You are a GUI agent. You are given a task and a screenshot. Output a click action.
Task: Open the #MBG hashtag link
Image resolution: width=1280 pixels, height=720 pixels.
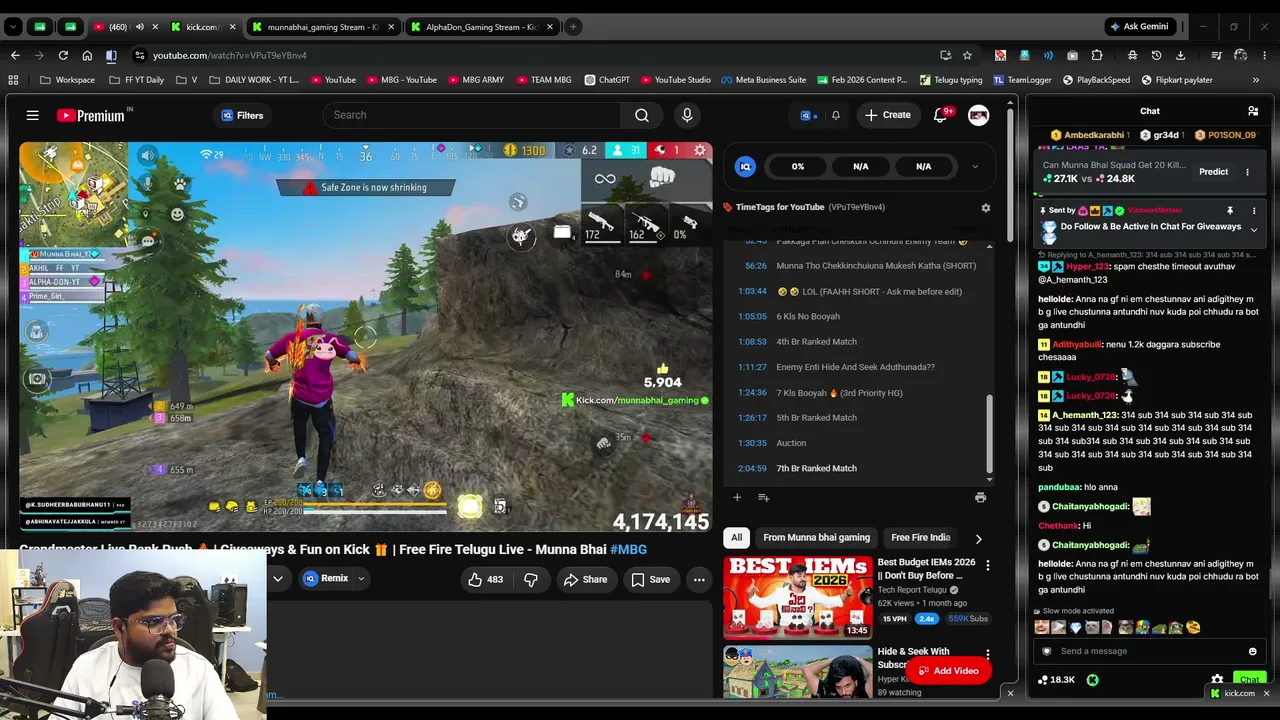coord(628,550)
